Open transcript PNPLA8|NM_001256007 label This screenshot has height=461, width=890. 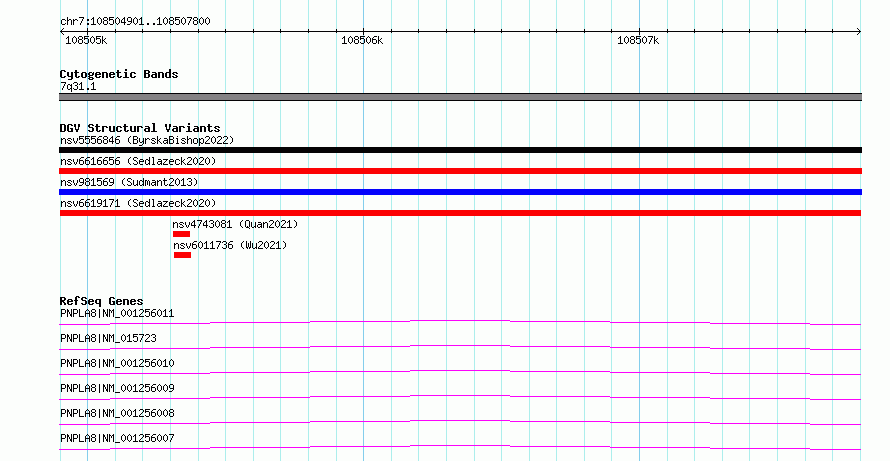click(117, 438)
